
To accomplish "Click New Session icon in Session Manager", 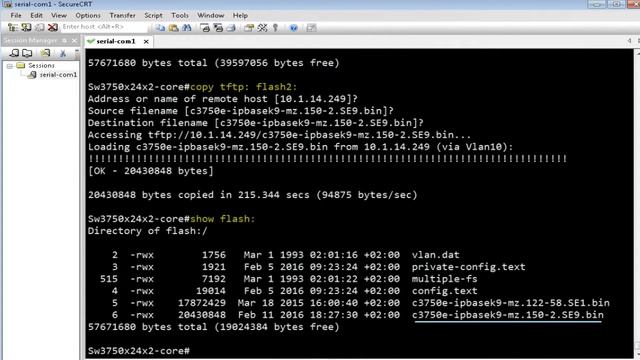I will coord(45,53).
